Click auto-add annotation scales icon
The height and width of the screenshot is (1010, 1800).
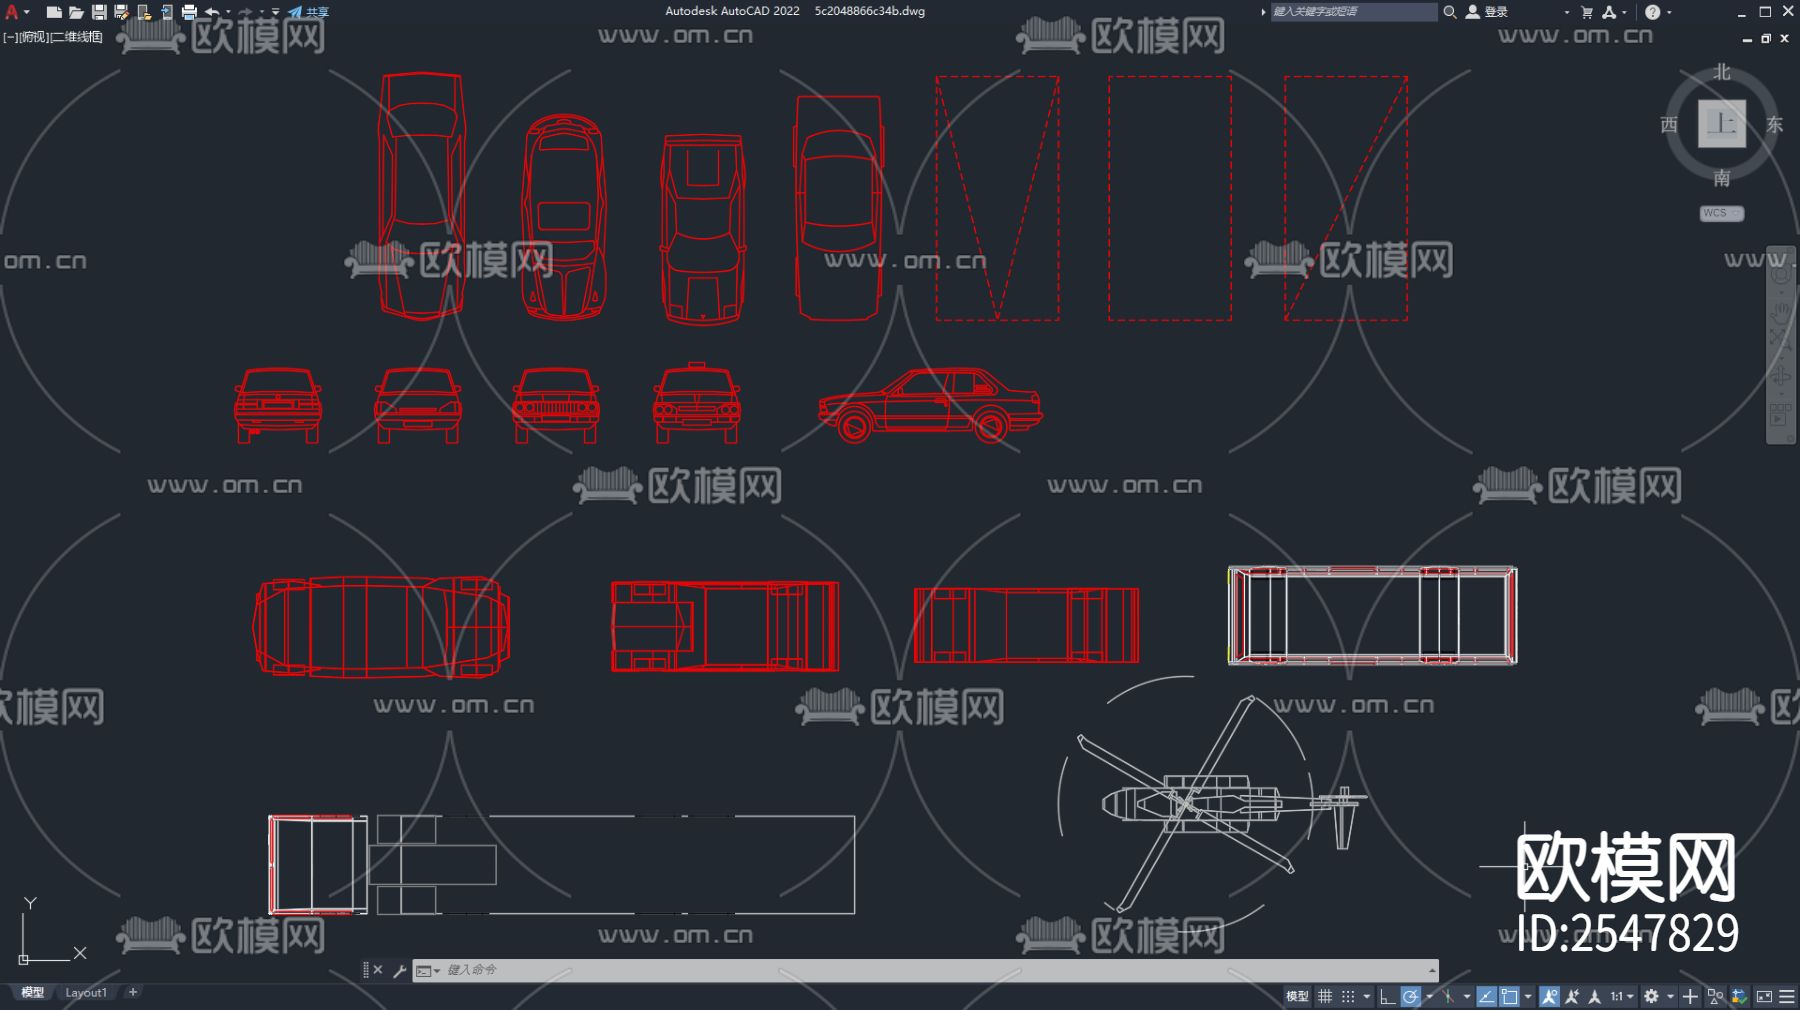pyautogui.click(x=1572, y=996)
